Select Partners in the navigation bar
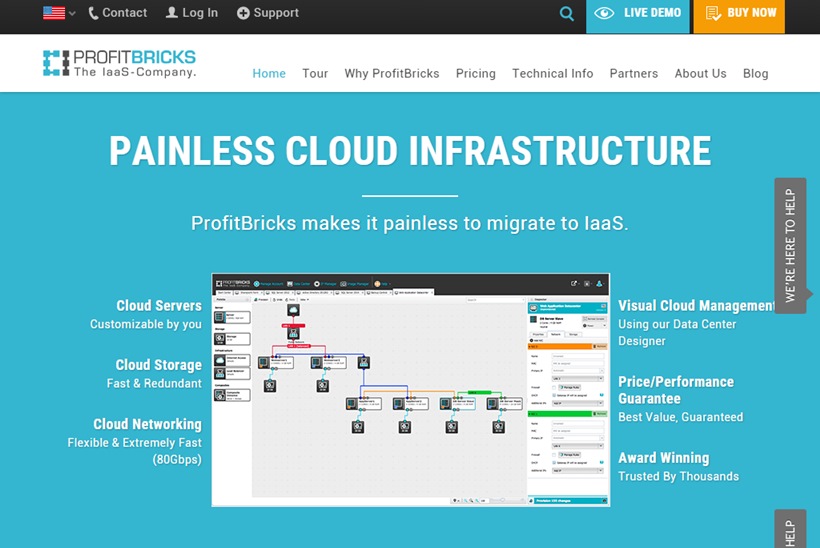820x548 pixels. click(x=634, y=73)
